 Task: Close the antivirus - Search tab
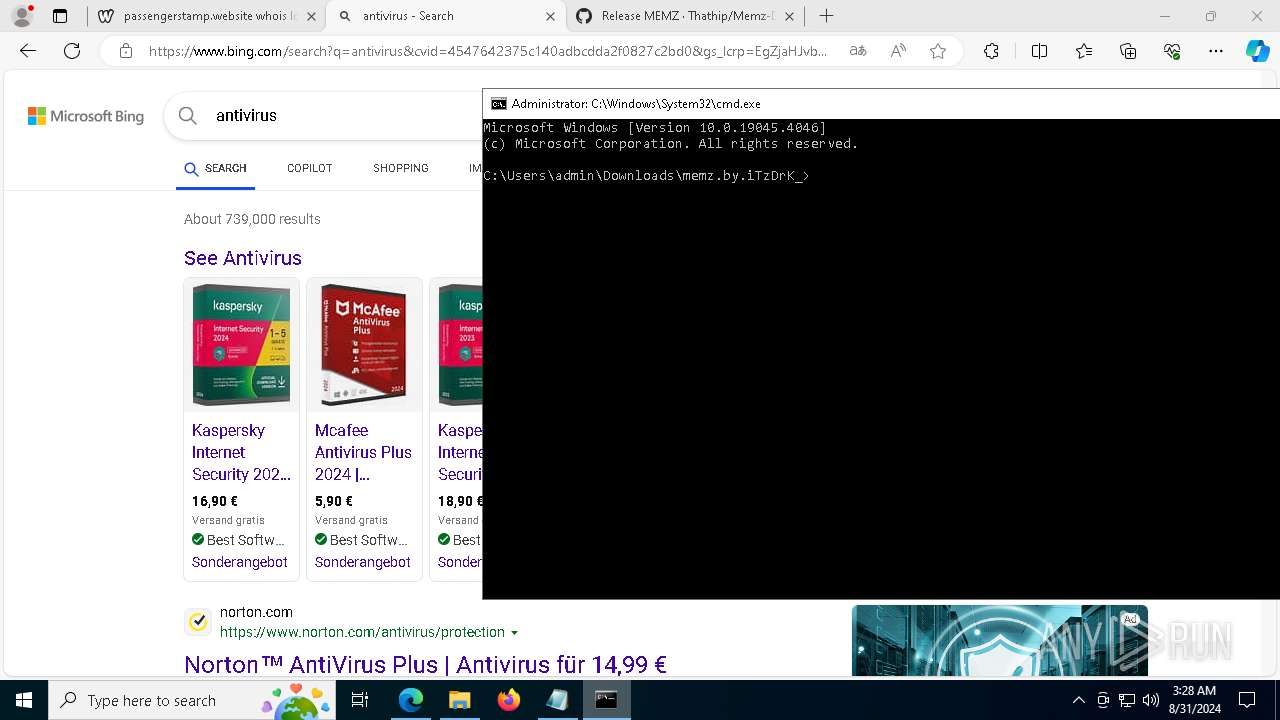click(x=551, y=16)
